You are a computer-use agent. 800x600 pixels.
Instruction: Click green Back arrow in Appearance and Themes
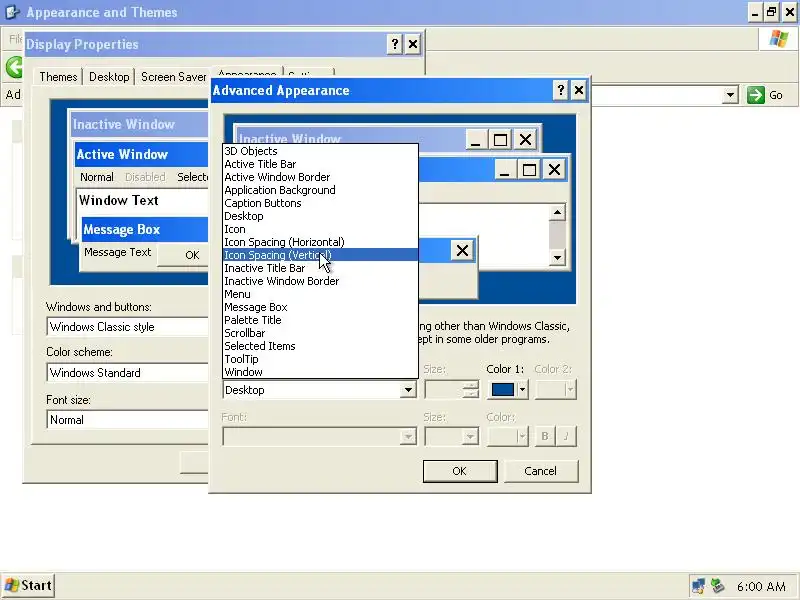pyautogui.click(x=14, y=67)
